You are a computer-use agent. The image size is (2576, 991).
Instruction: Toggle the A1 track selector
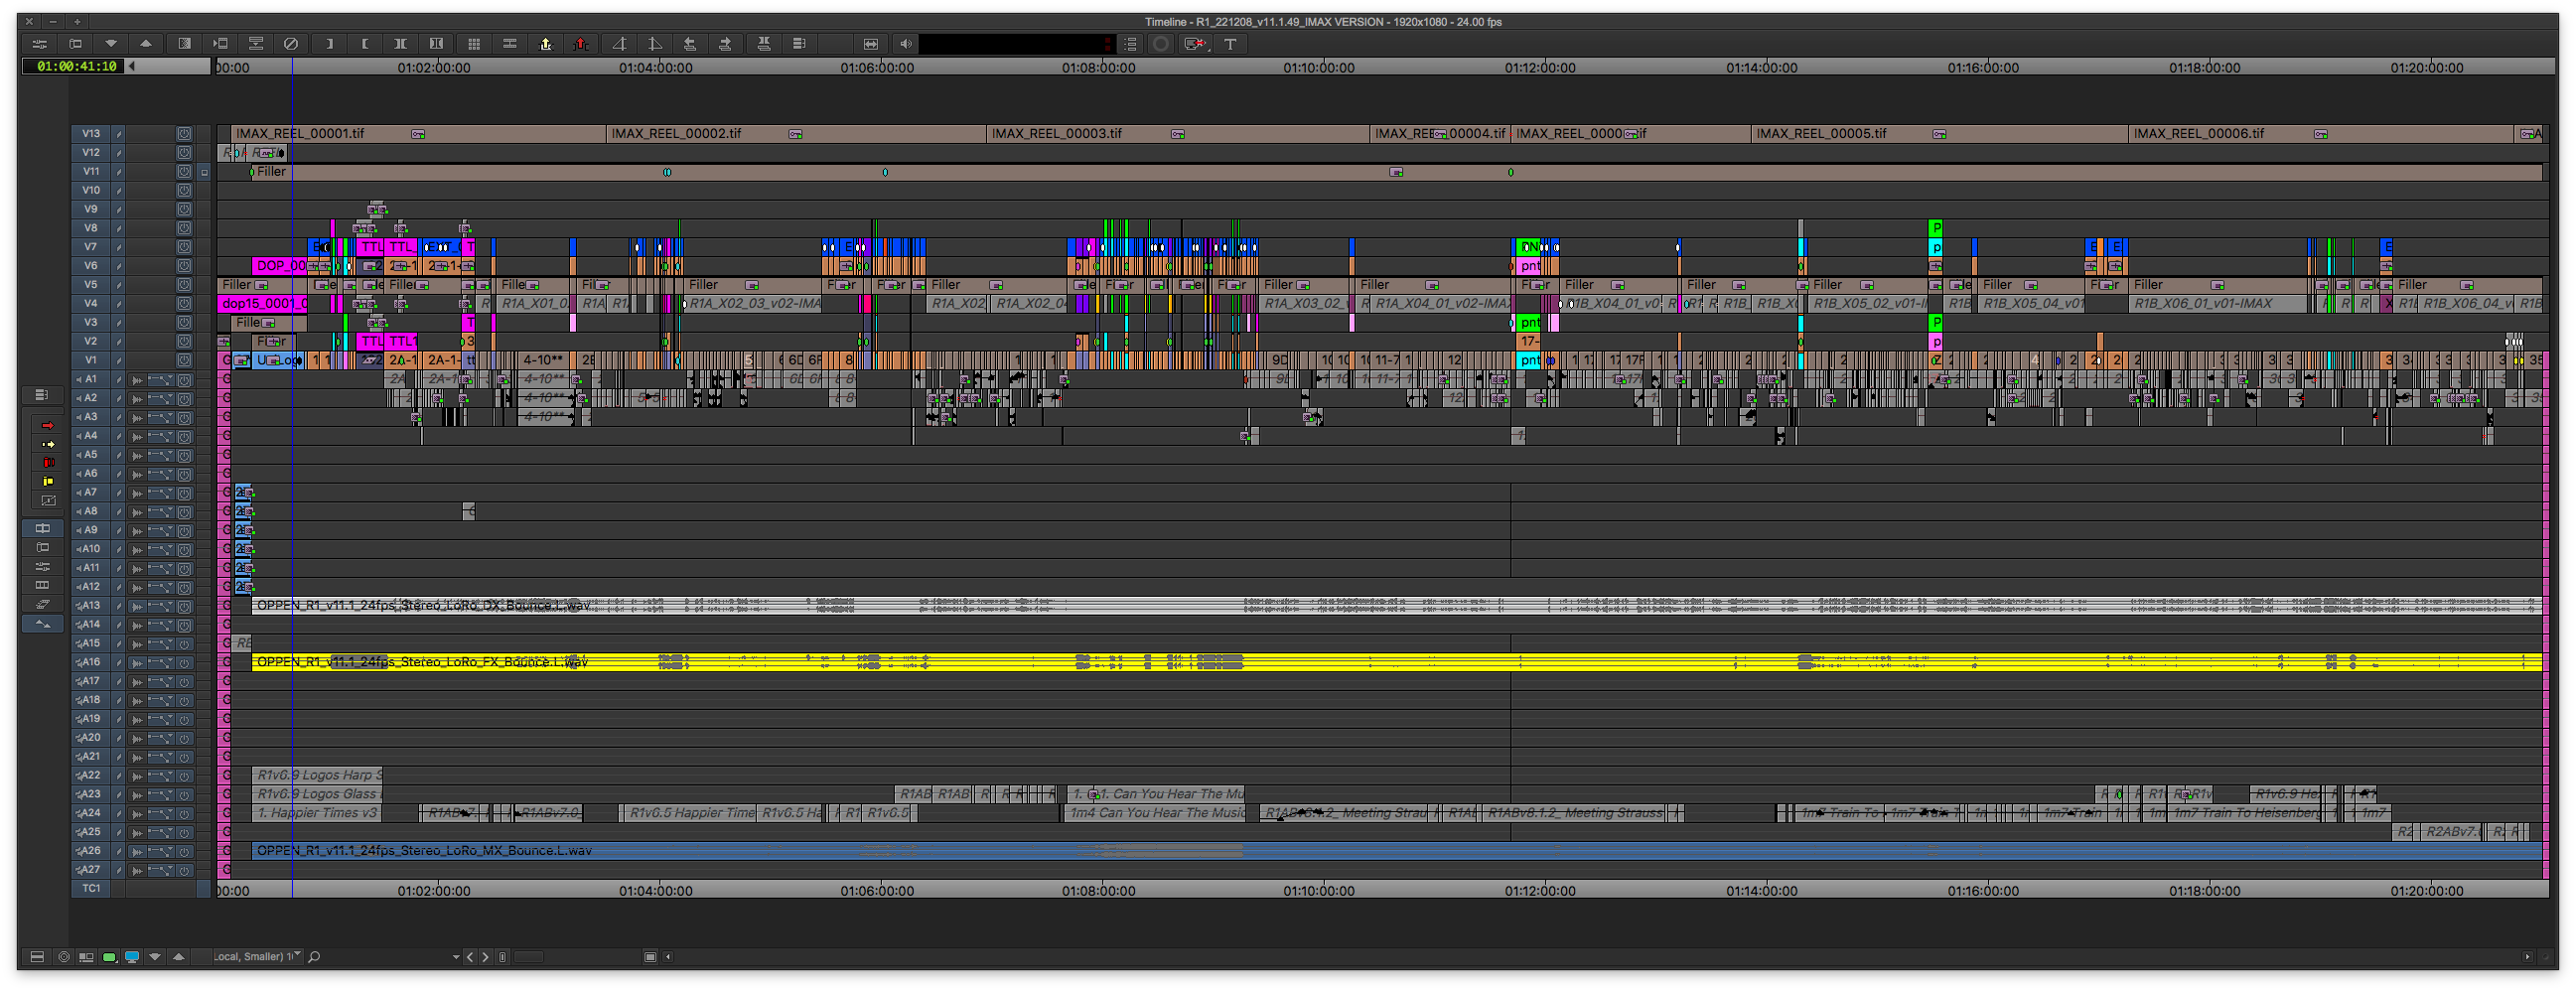tap(90, 379)
